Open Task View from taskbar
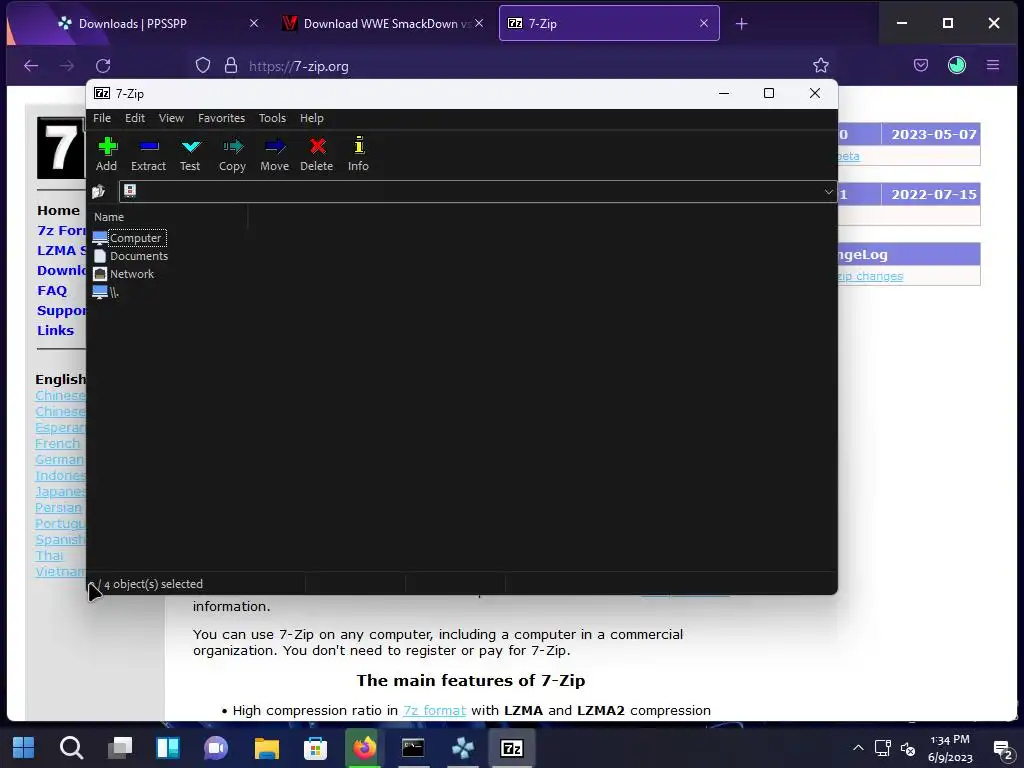1024x768 pixels. (120, 748)
